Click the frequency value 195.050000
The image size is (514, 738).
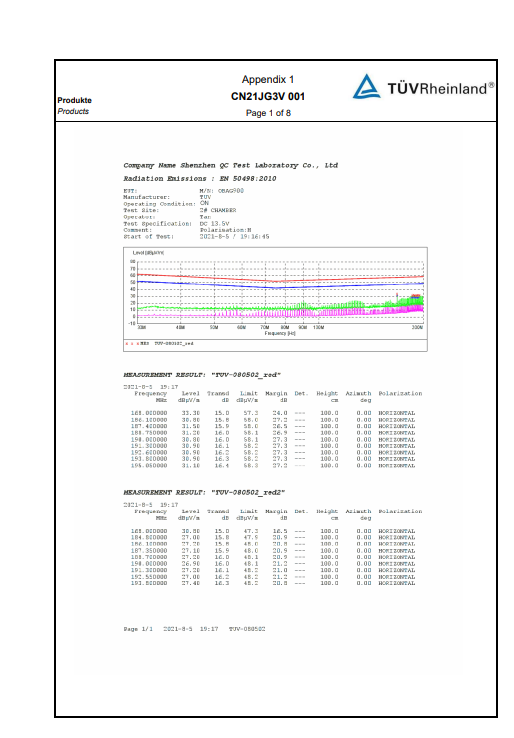149,465
